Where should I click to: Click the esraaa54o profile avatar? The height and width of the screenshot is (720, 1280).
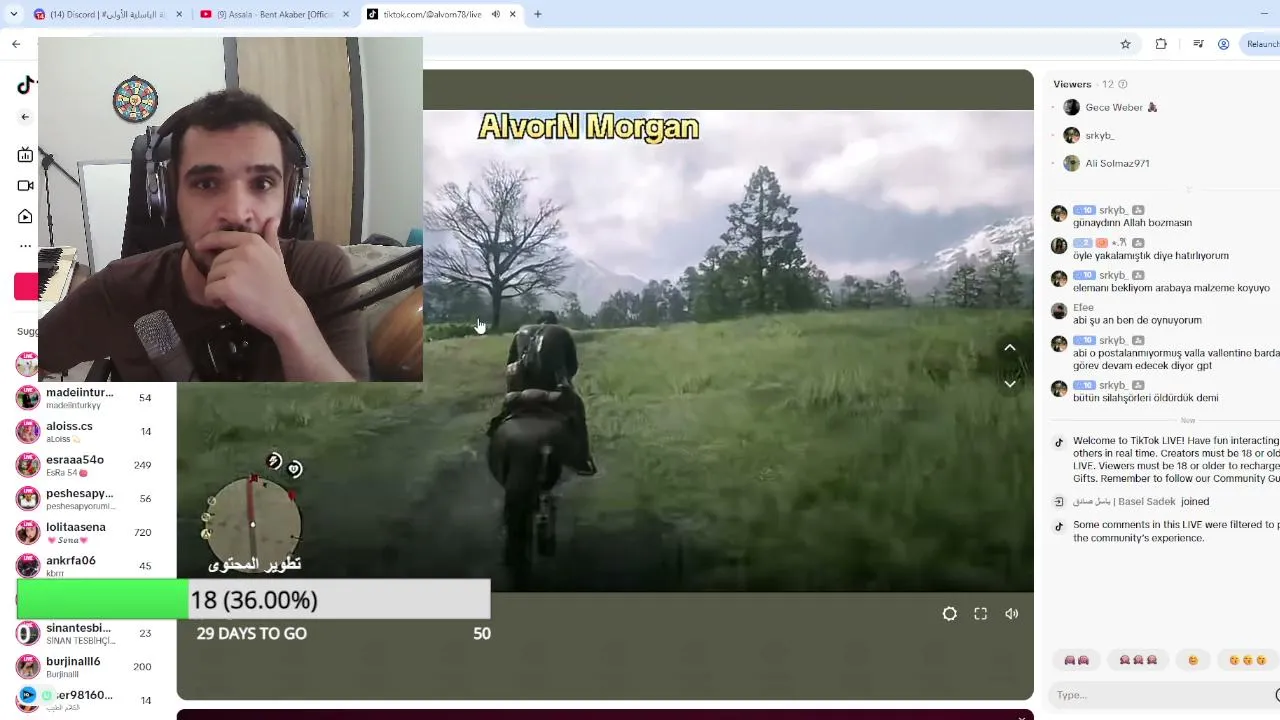point(28,465)
